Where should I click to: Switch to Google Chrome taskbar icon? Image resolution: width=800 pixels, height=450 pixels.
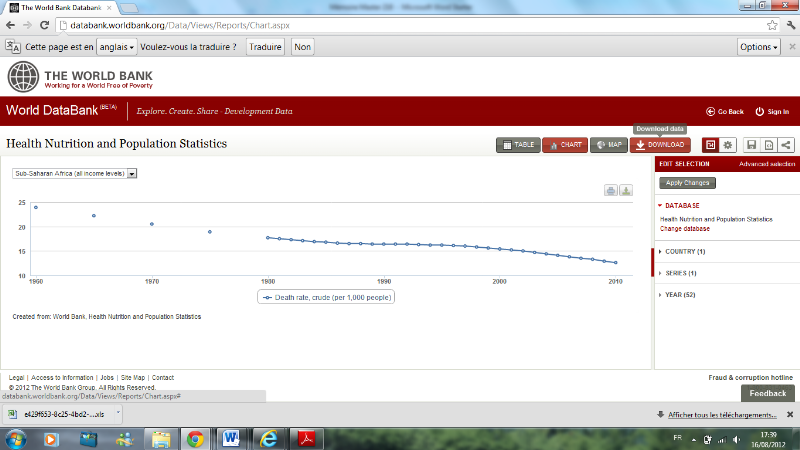click(x=195, y=439)
